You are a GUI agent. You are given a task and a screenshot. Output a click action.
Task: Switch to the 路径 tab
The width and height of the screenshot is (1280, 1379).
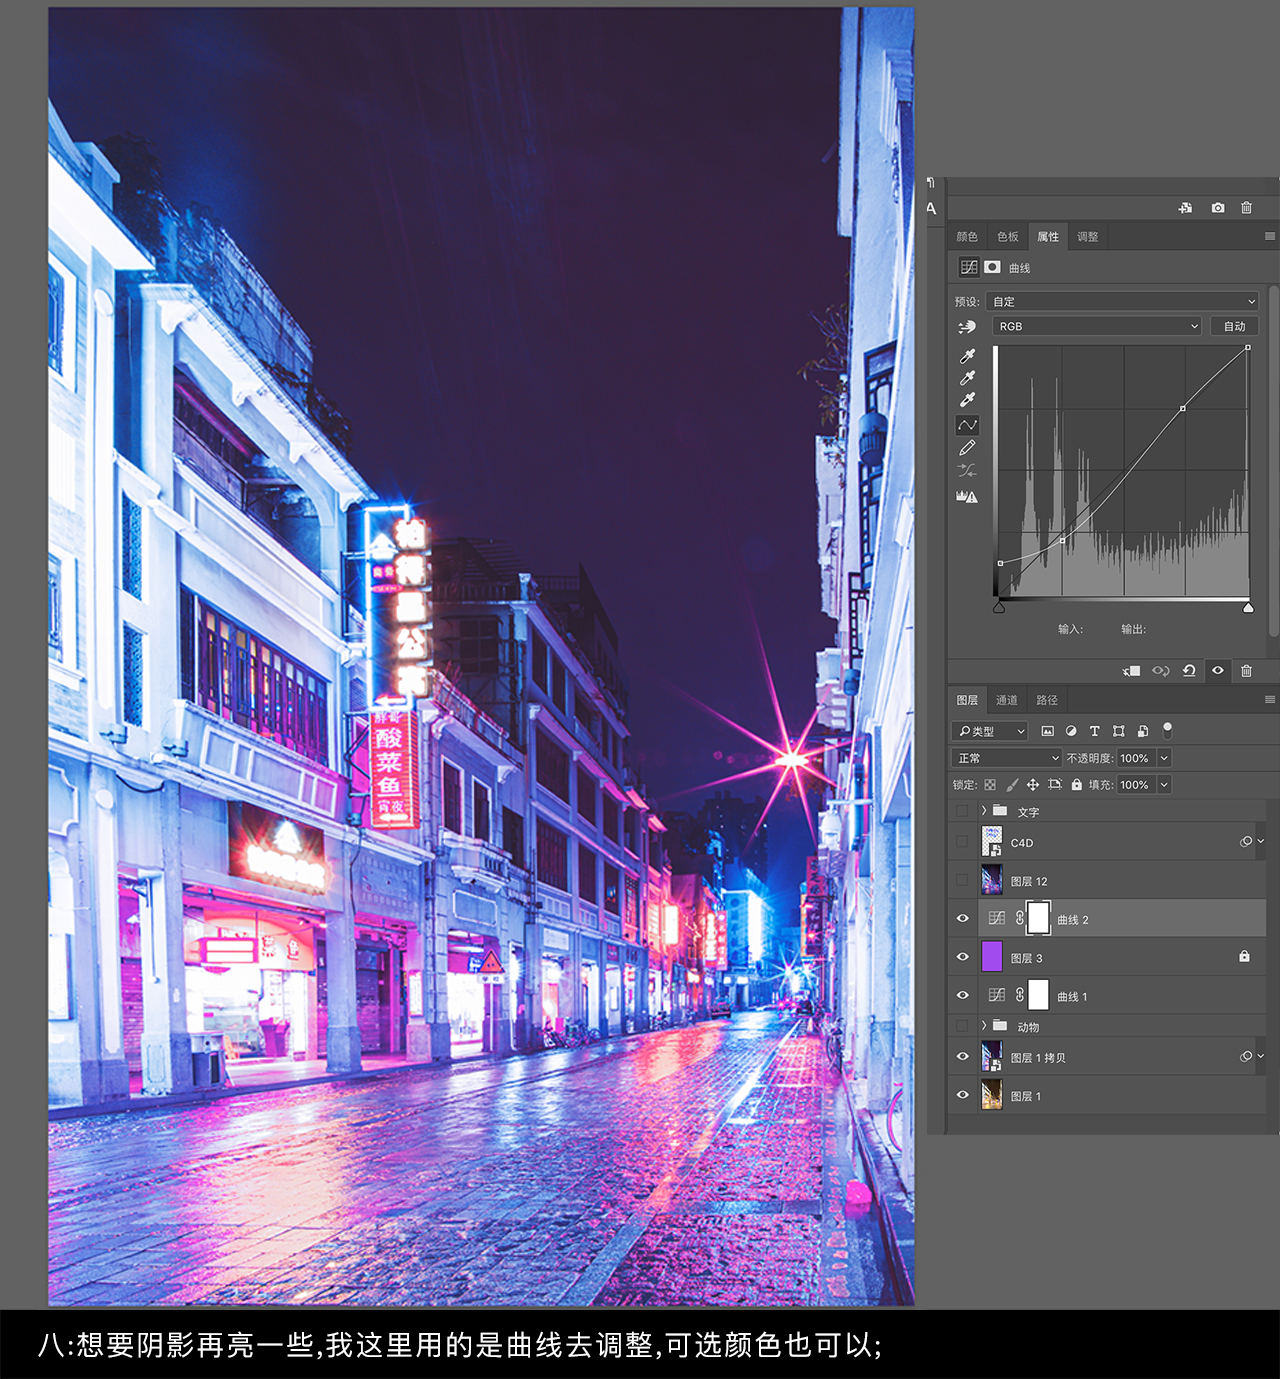click(1047, 700)
